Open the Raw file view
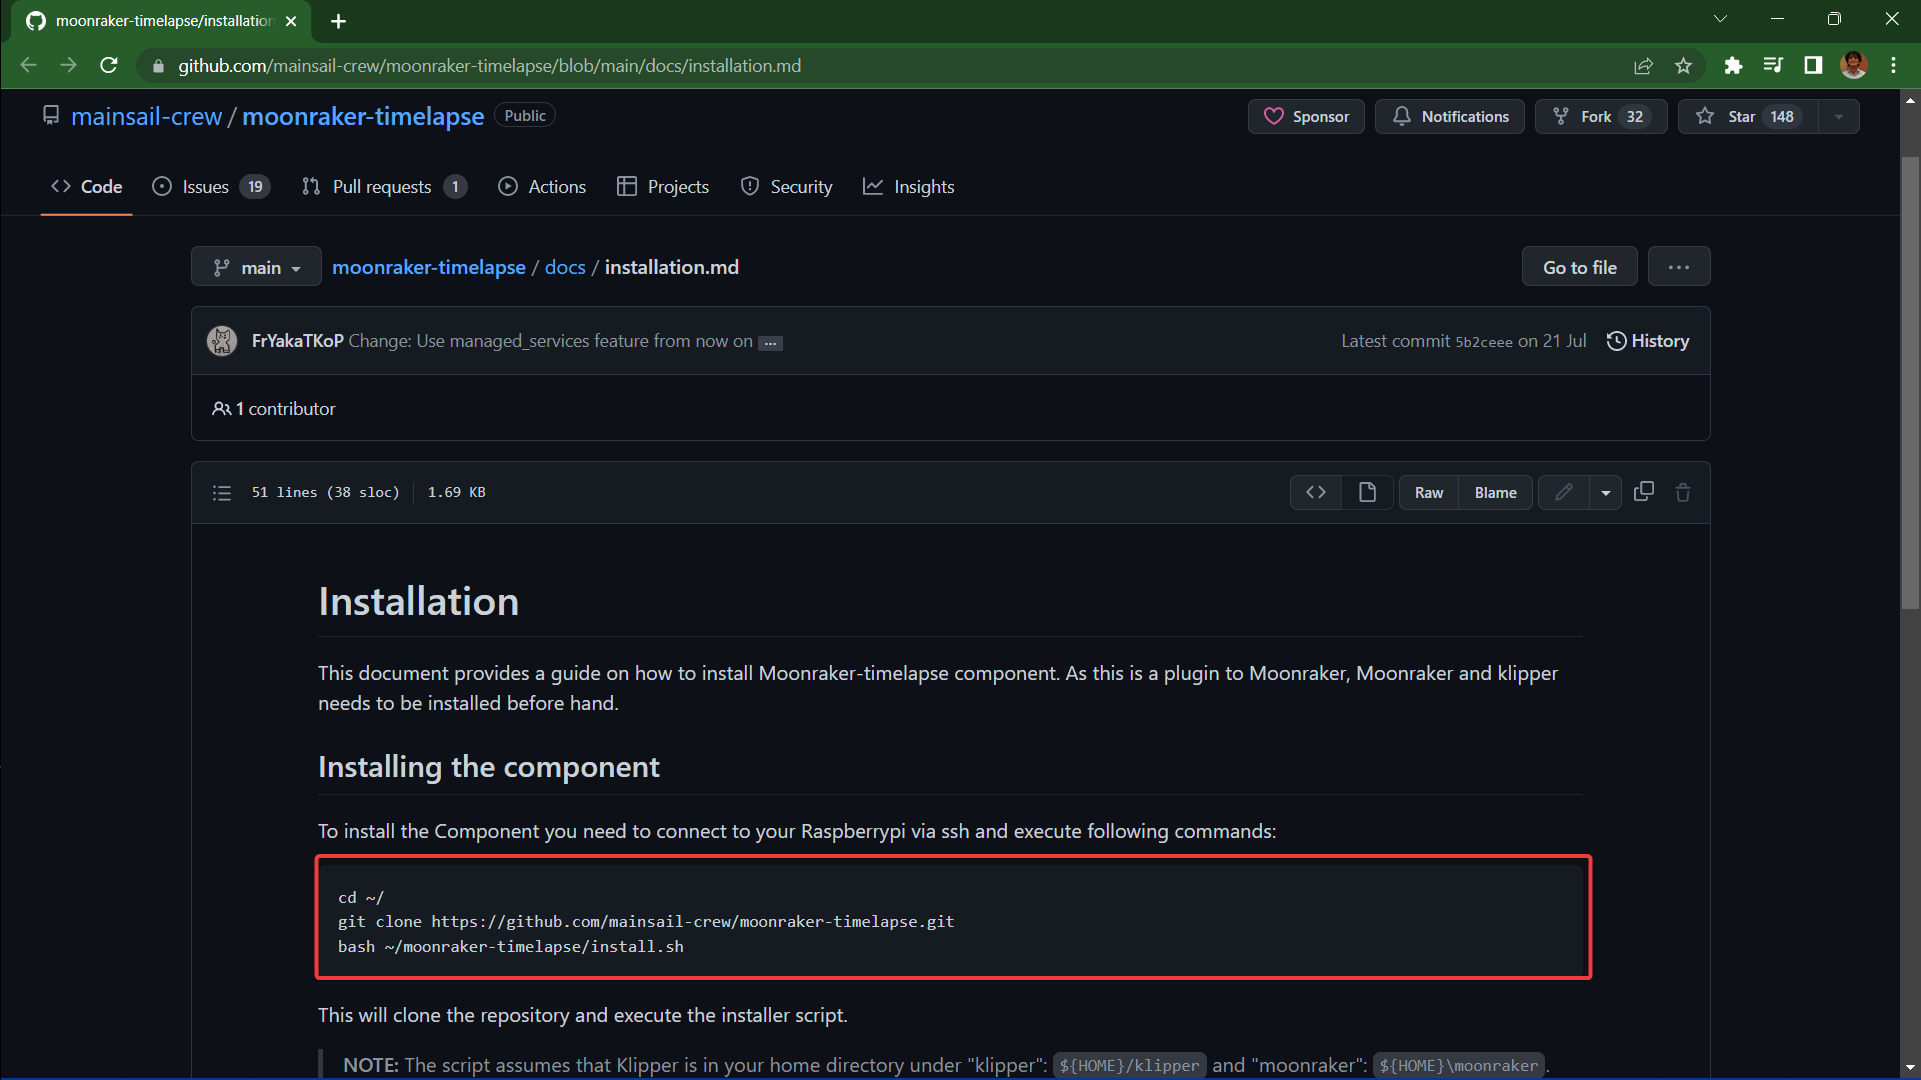Screen dimensions: 1921x1080 tap(1429, 493)
